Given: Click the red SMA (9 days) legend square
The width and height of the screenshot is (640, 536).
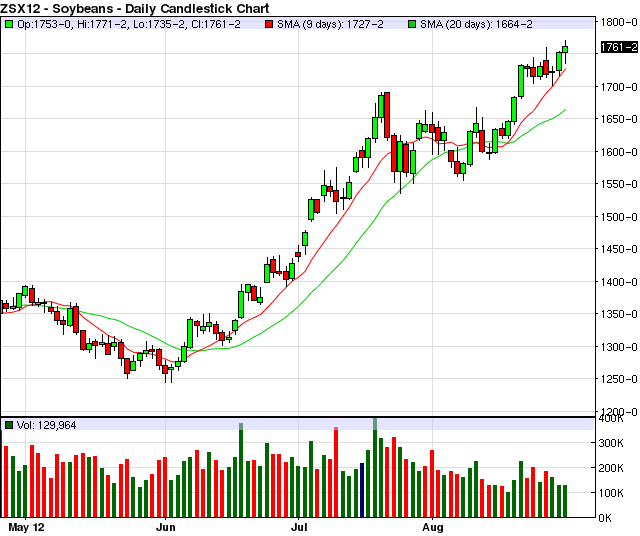Looking at the screenshot, I should 269,24.
